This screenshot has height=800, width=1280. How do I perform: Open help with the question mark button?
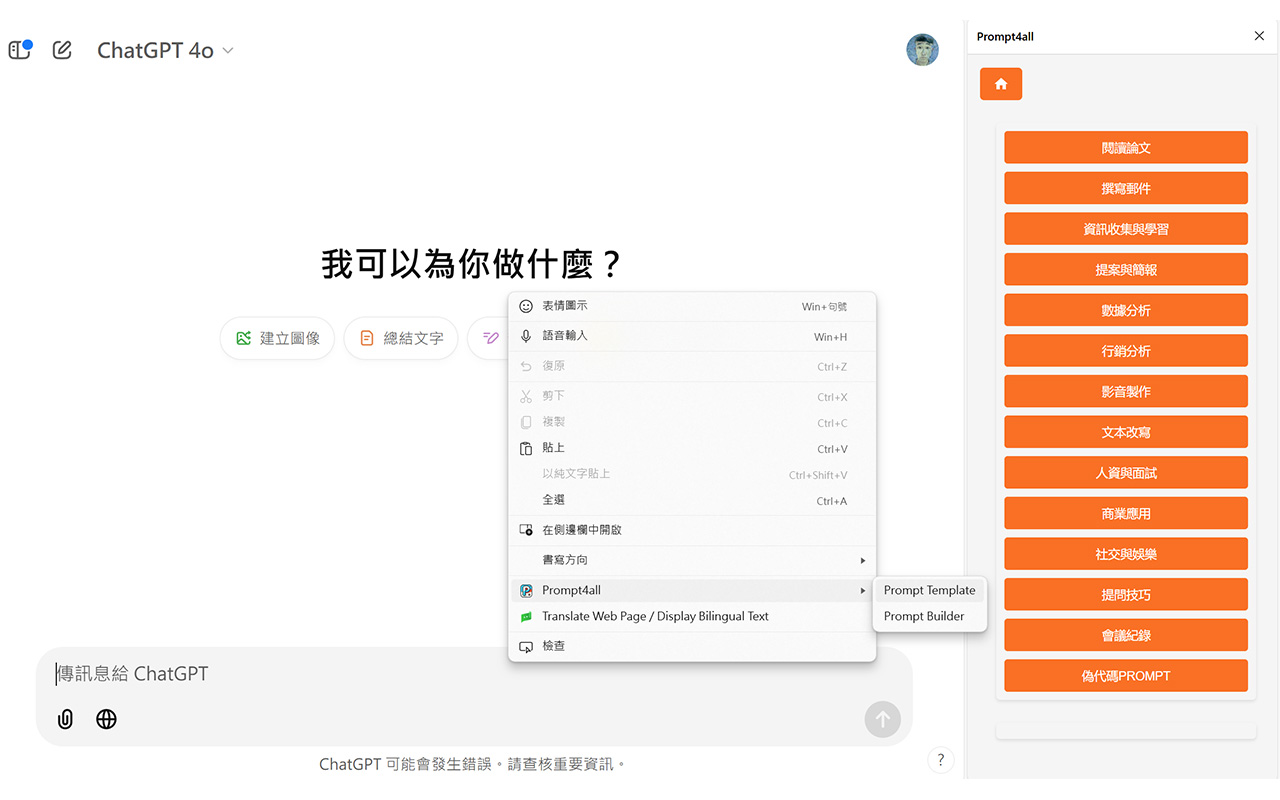(940, 760)
